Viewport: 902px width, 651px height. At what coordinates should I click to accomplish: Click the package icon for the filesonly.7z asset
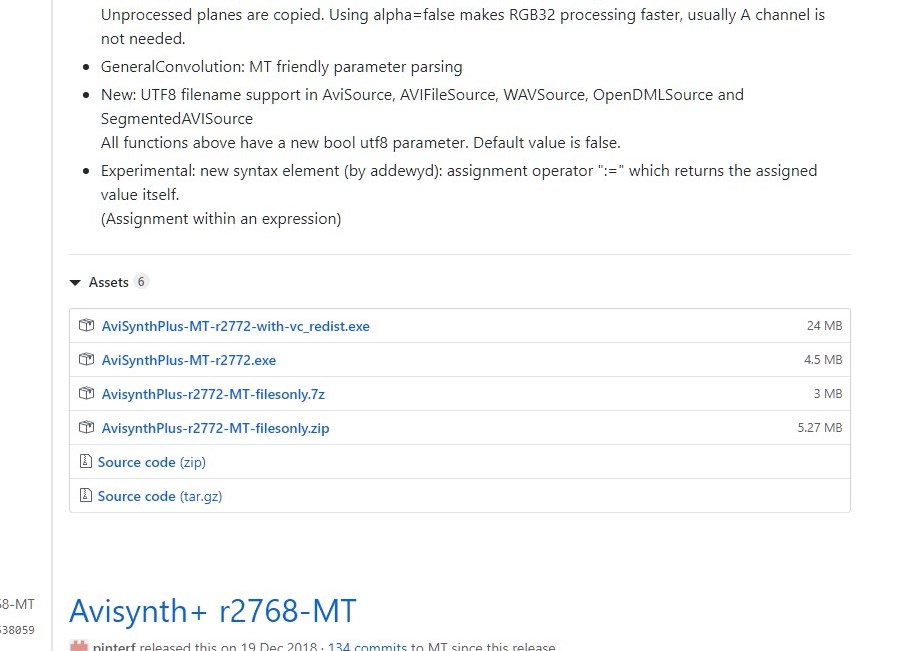click(87, 394)
